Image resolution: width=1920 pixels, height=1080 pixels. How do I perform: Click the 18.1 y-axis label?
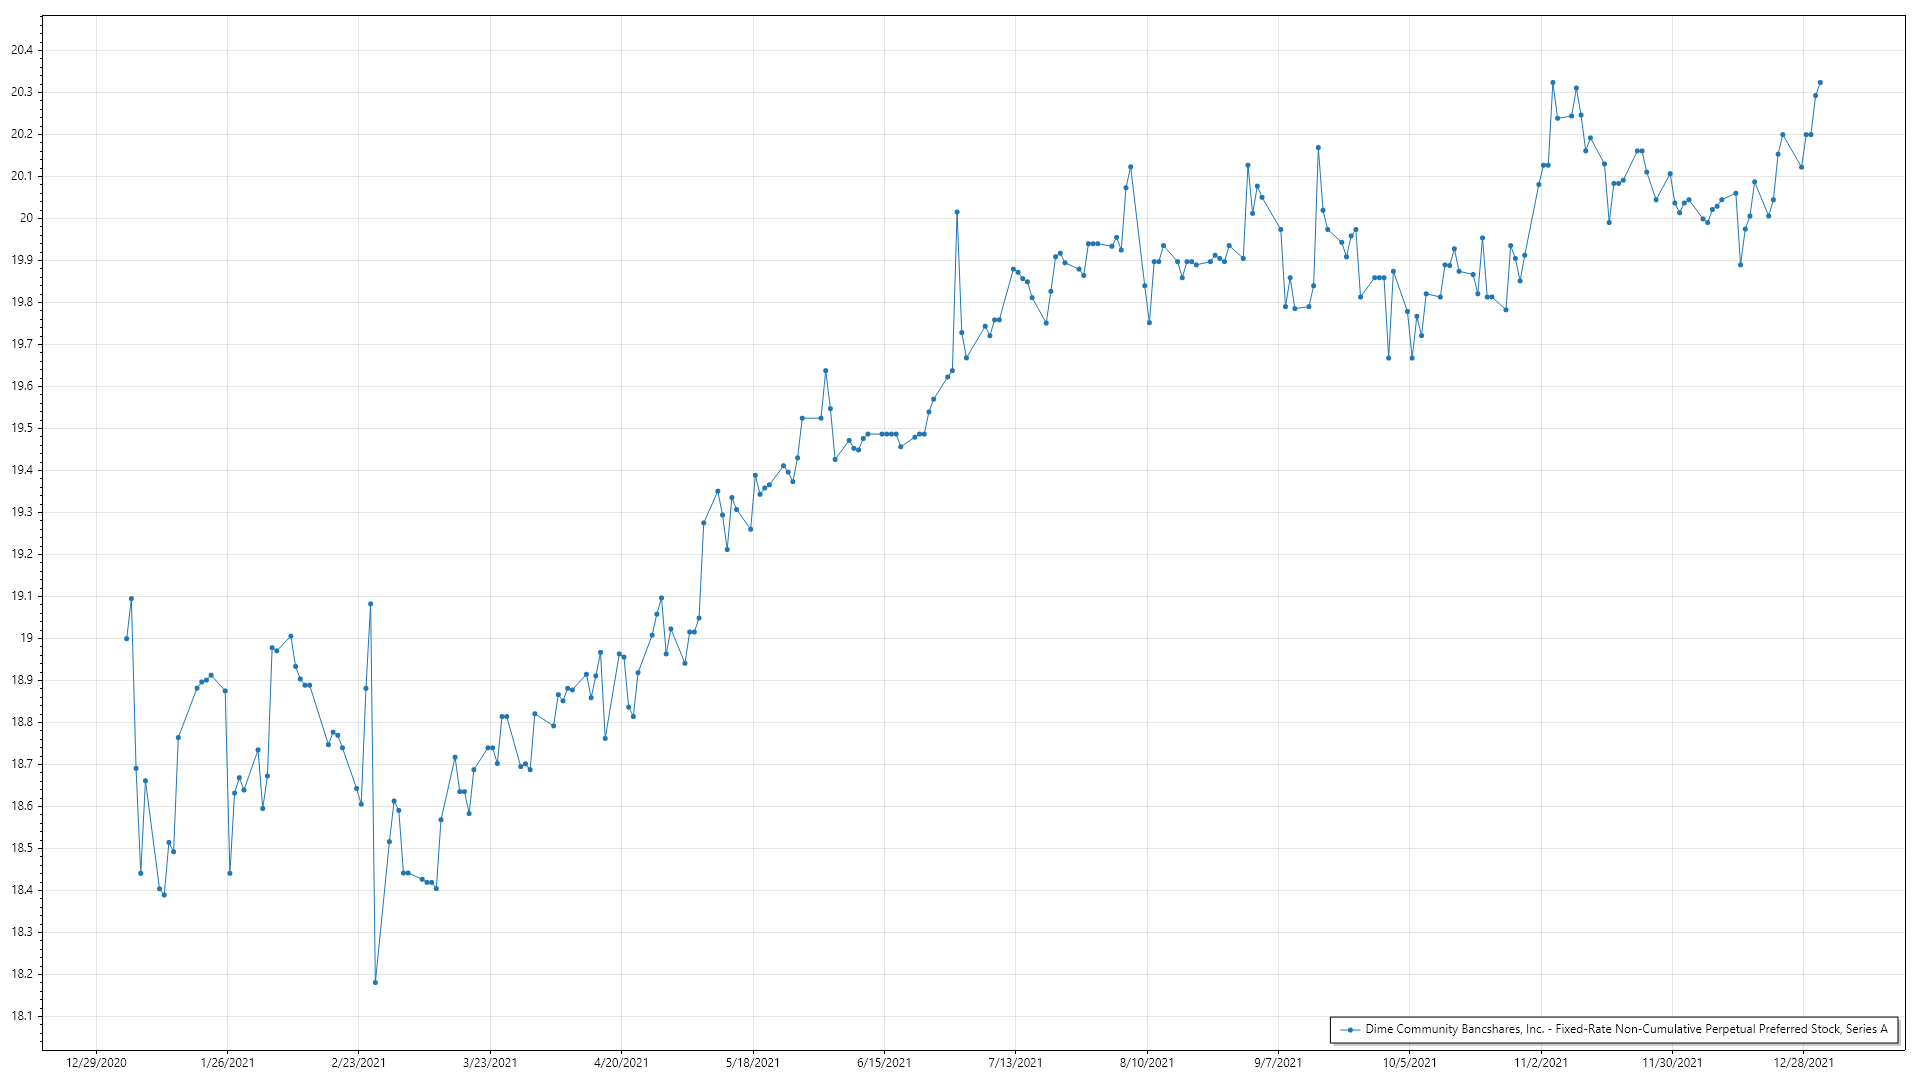(22, 1016)
